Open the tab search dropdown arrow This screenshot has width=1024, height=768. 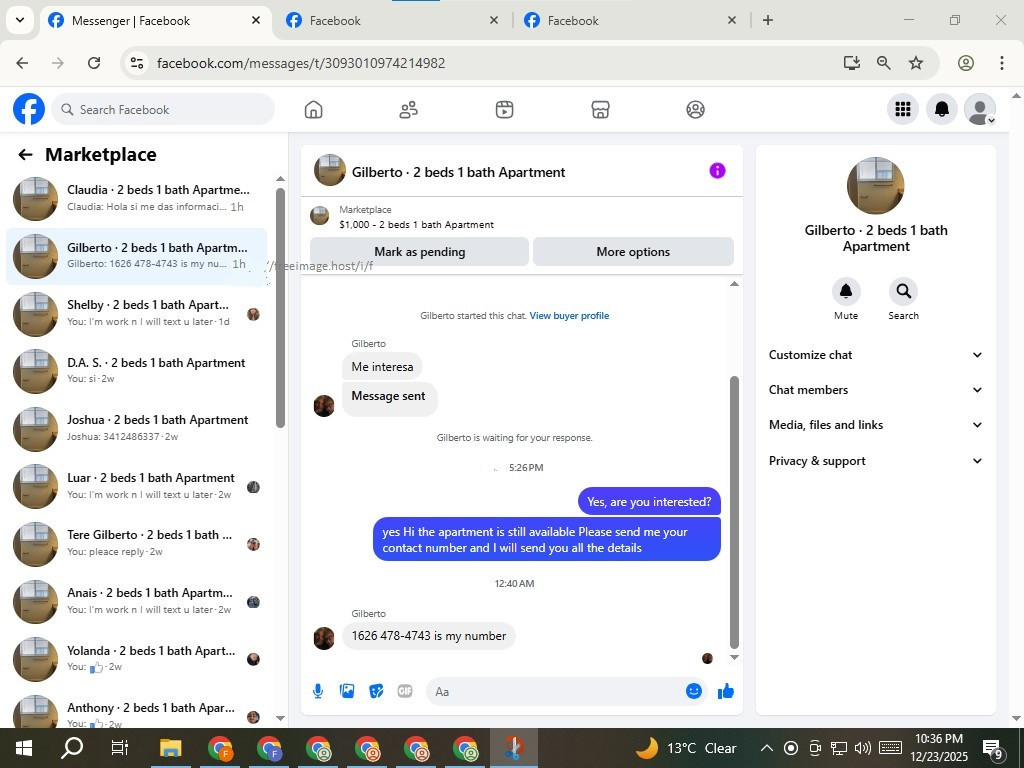[x=20, y=20]
